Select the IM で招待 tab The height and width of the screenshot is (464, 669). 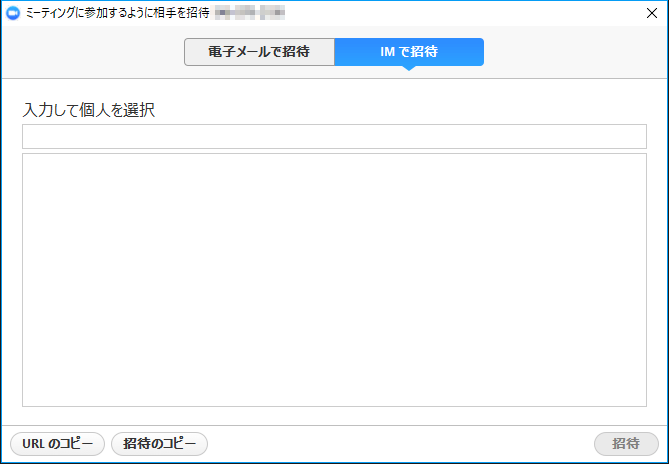tap(409, 52)
